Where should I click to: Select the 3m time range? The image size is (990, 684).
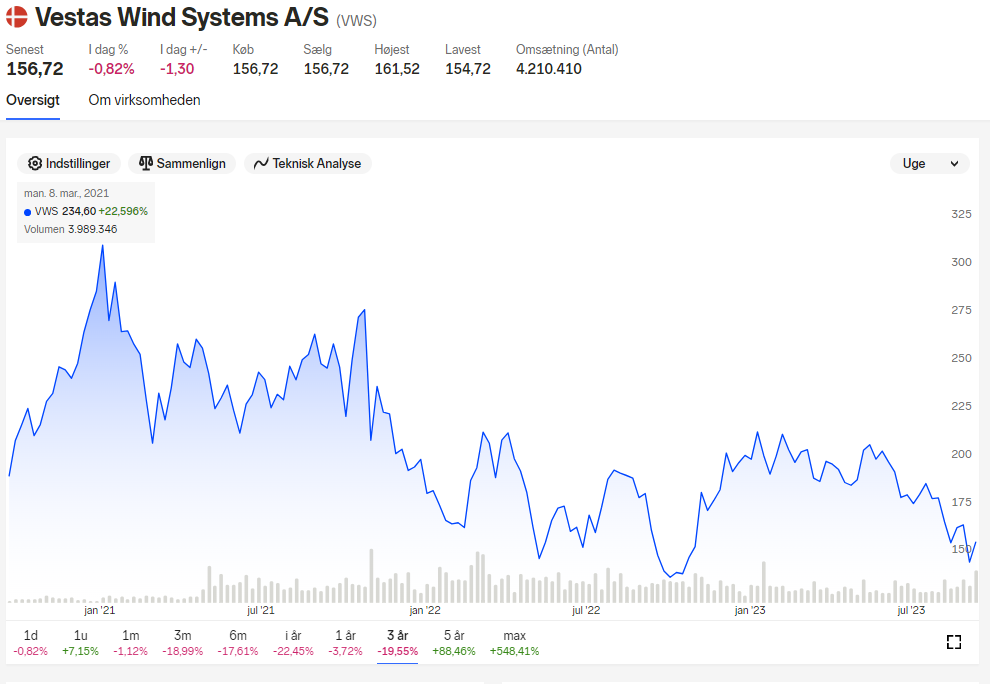click(x=182, y=643)
